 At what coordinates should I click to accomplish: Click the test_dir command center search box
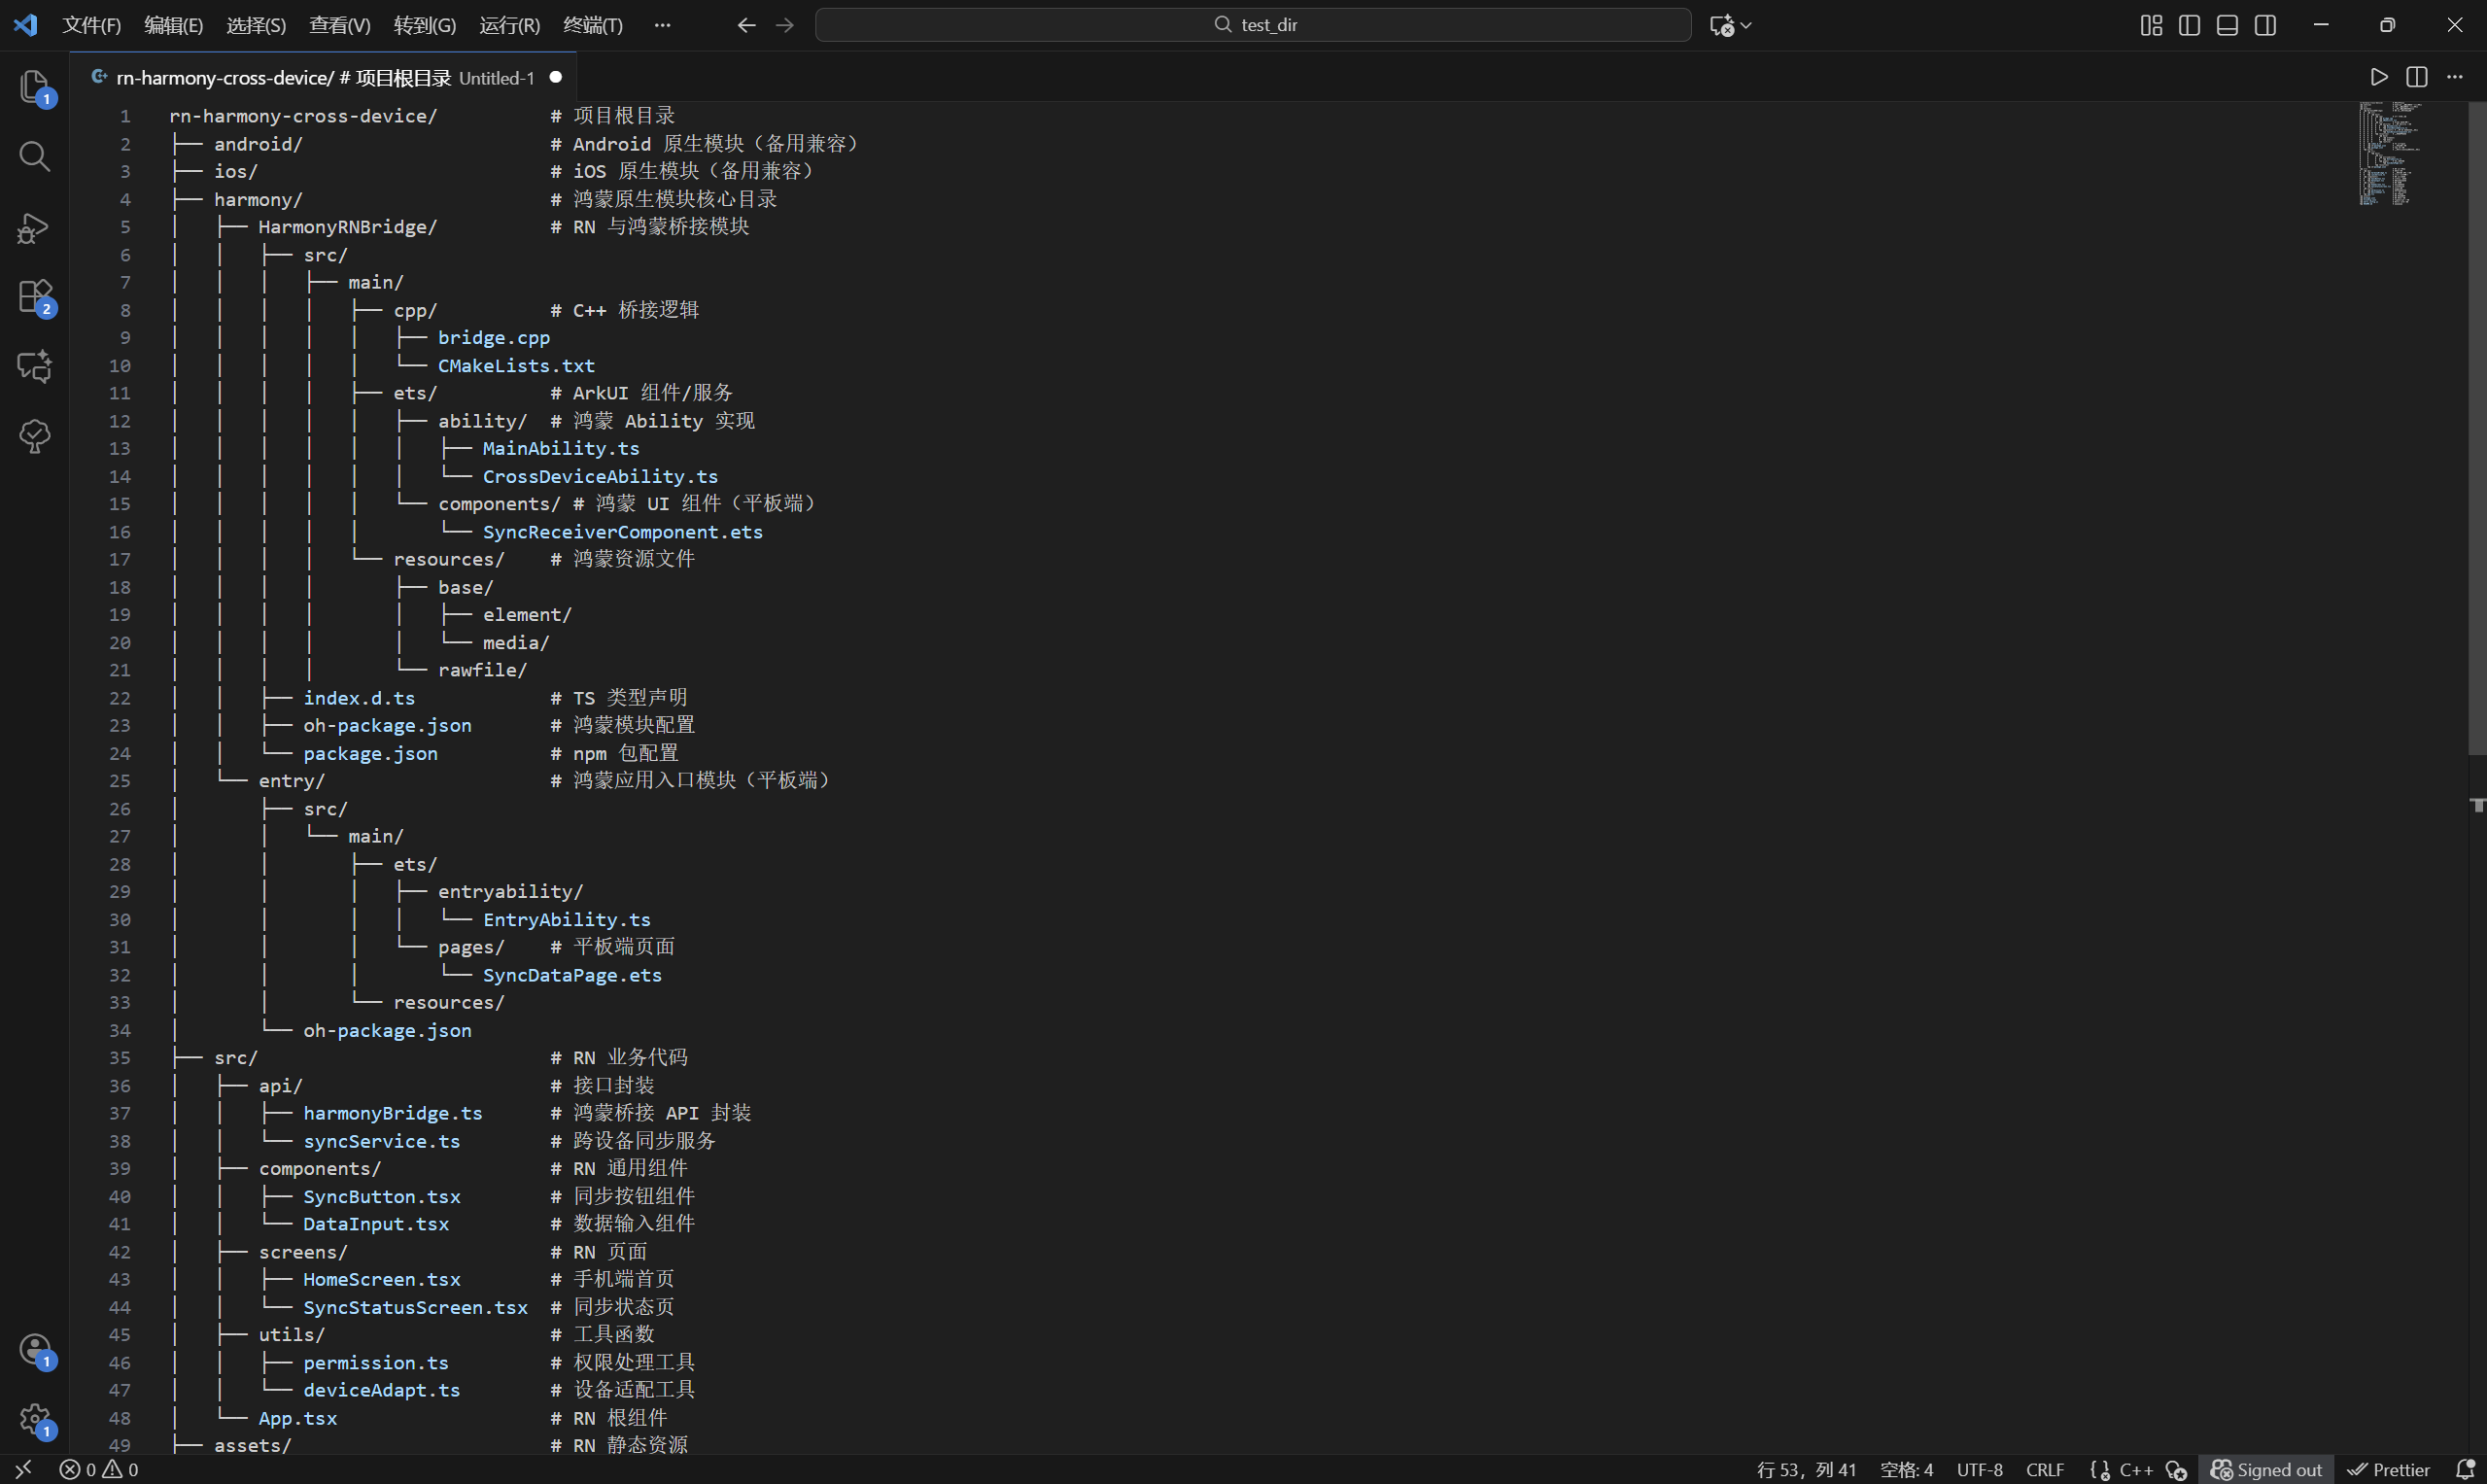1253,25
